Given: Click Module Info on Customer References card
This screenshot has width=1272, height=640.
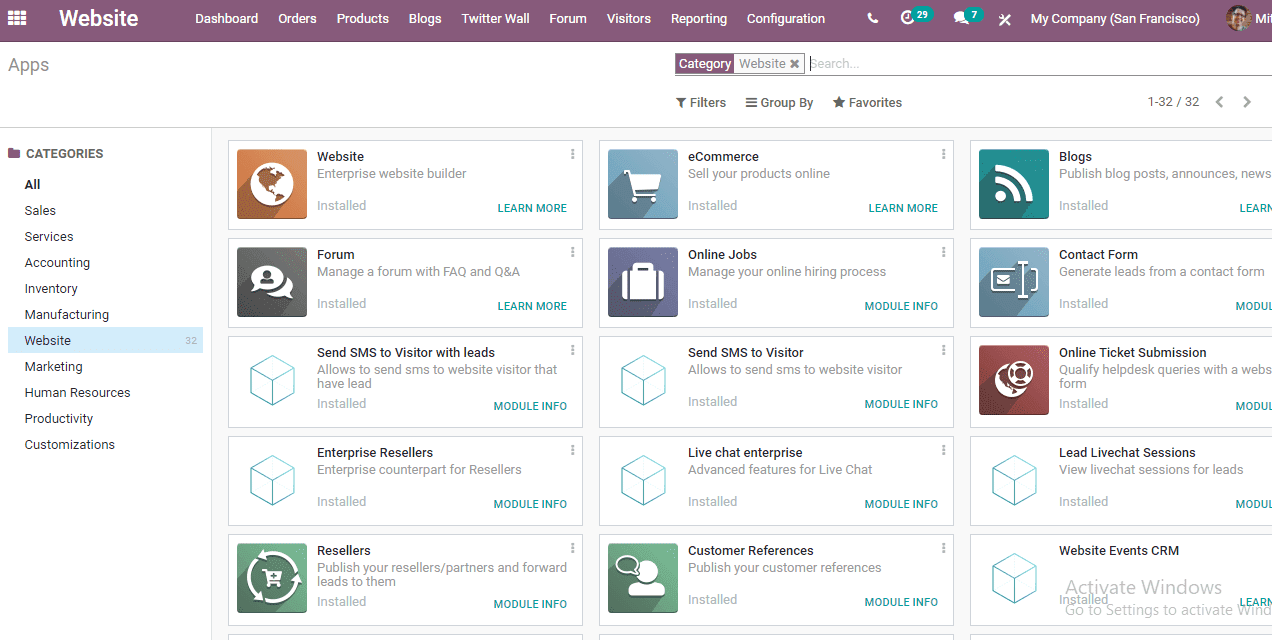Looking at the screenshot, I should pos(901,602).
